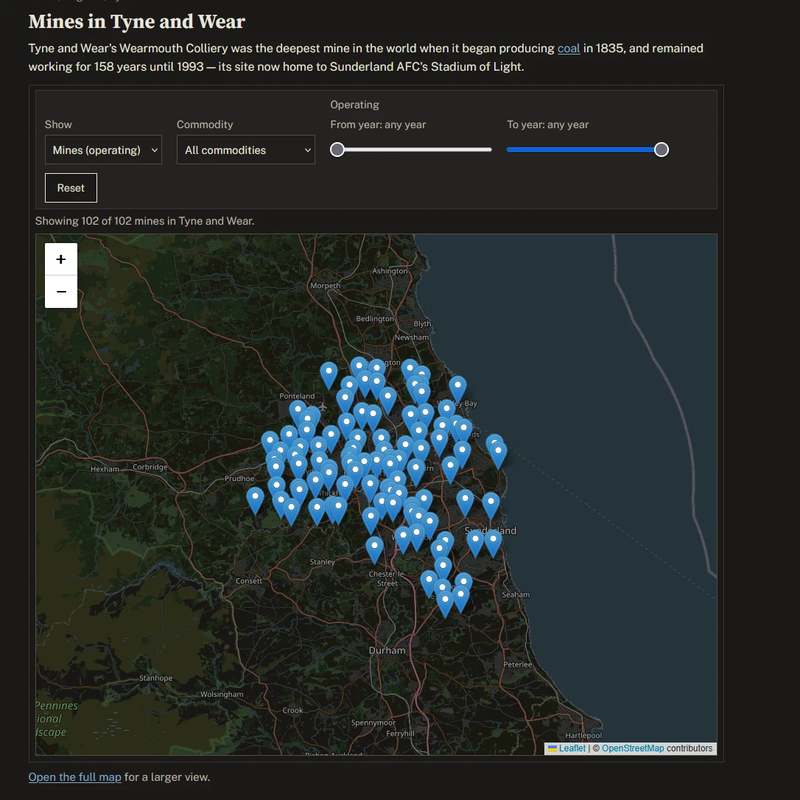Click the 'To year: any year' label
Viewport: 800px width, 800px height.
pyautogui.click(x=548, y=124)
